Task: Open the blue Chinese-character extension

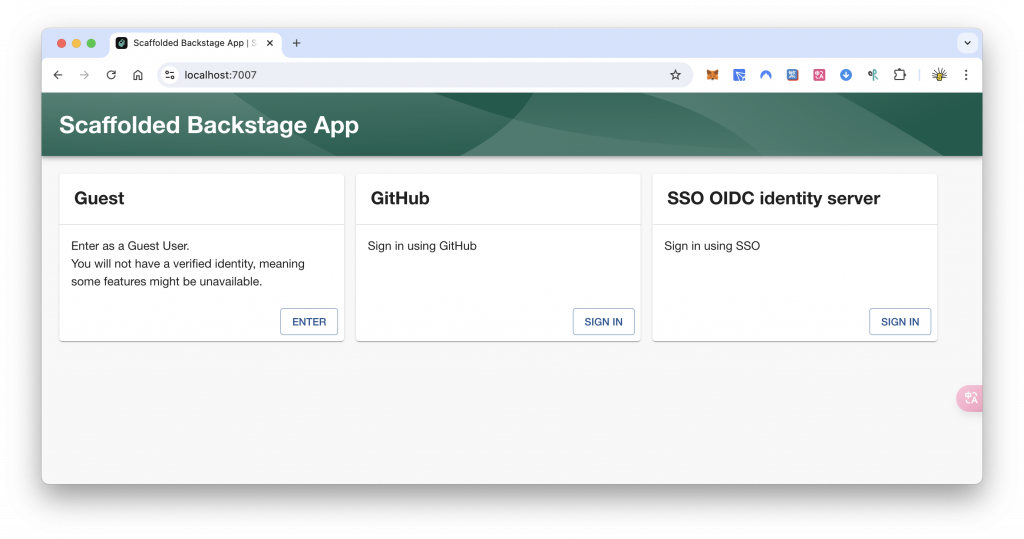Action: [793, 75]
